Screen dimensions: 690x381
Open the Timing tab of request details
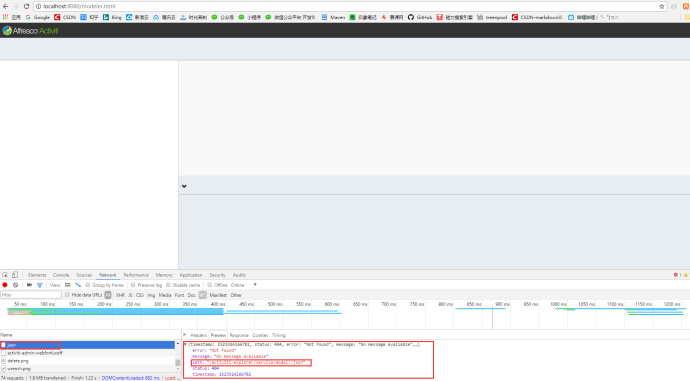coord(279,335)
